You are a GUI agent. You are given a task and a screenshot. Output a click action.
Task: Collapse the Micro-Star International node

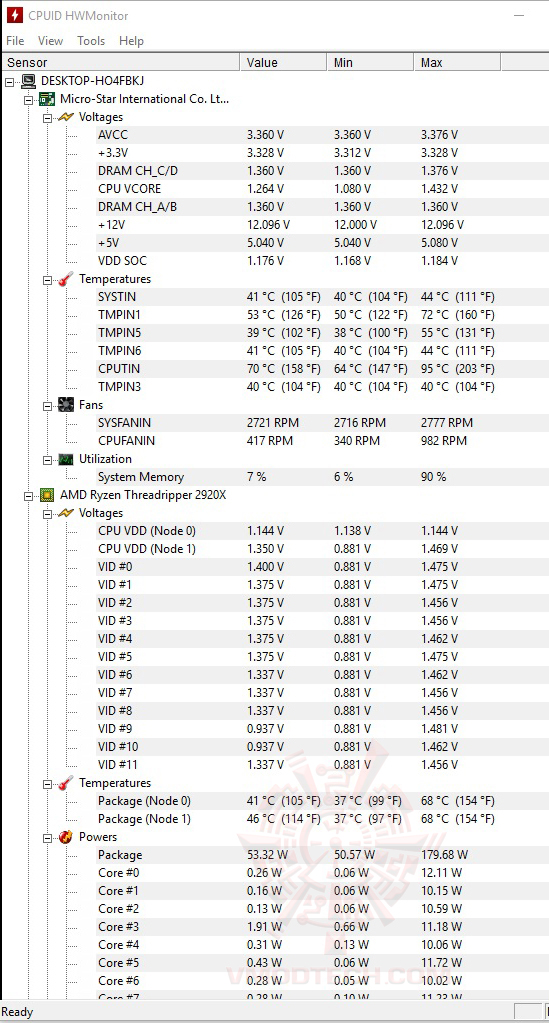click(x=29, y=100)
